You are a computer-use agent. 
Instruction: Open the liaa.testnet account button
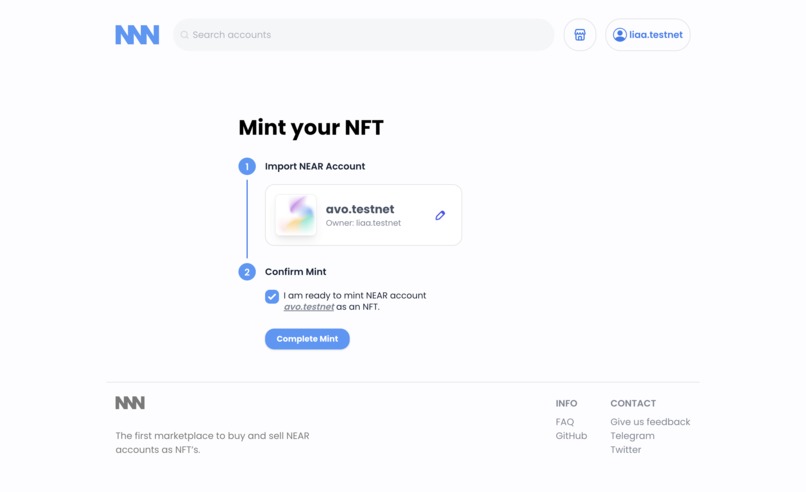click(x=648, y=35)
